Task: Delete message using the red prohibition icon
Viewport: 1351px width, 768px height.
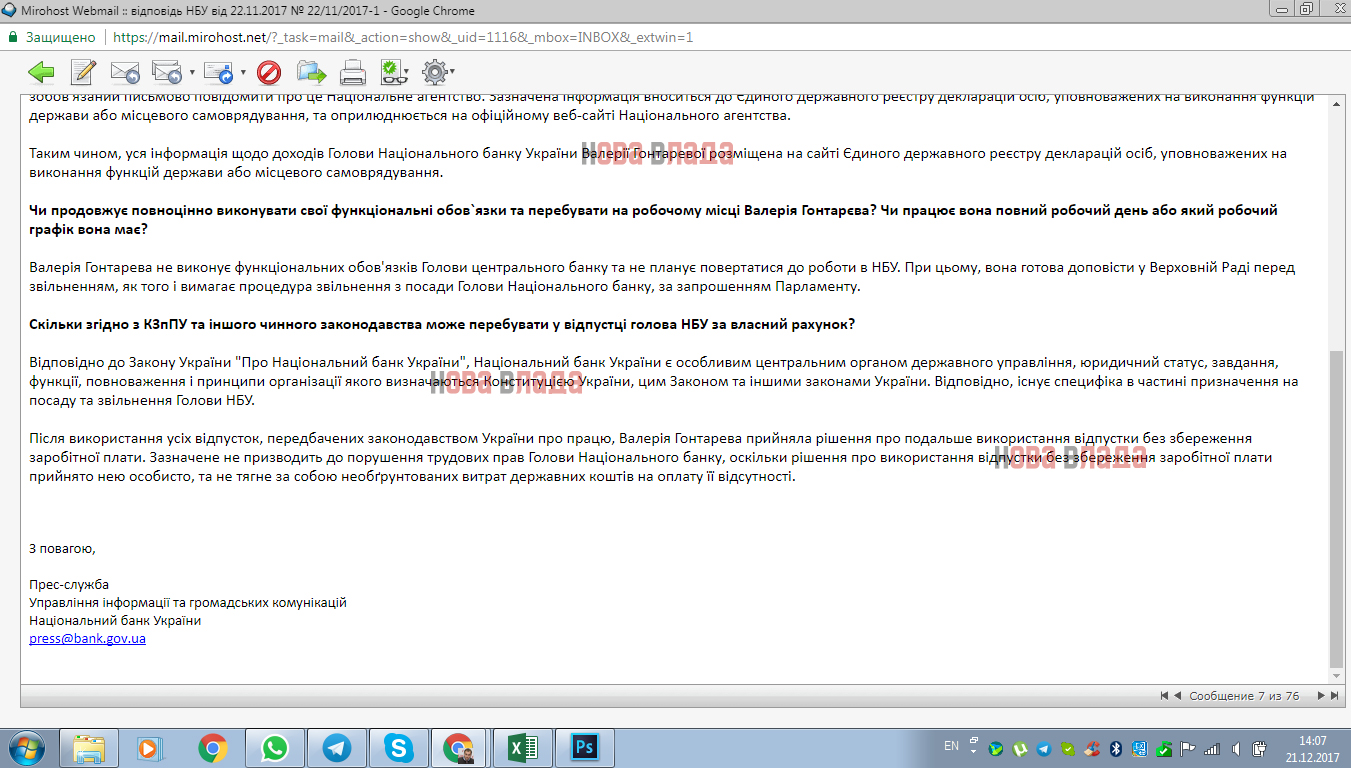Action: click(x=268, y=72)
